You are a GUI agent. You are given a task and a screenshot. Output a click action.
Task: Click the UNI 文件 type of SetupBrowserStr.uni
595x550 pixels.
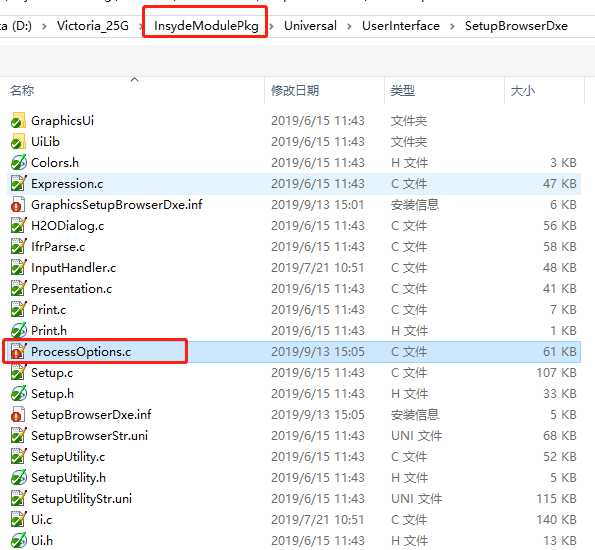tap(416, 435)
